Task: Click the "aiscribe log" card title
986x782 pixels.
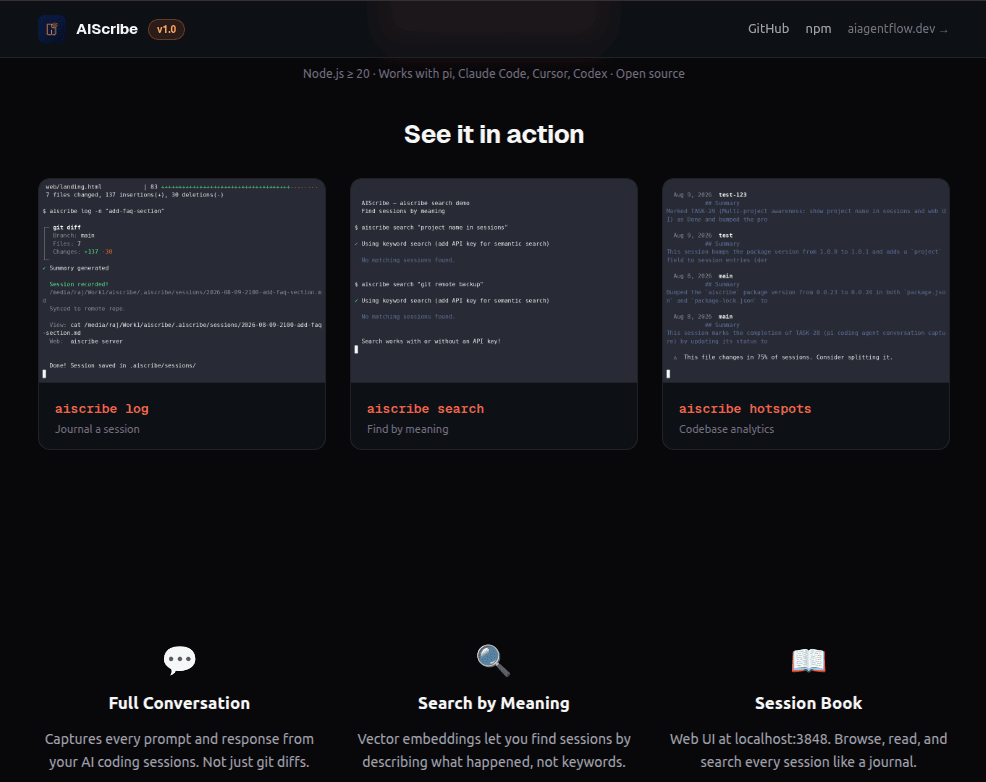Action: [x=102, y=409]
